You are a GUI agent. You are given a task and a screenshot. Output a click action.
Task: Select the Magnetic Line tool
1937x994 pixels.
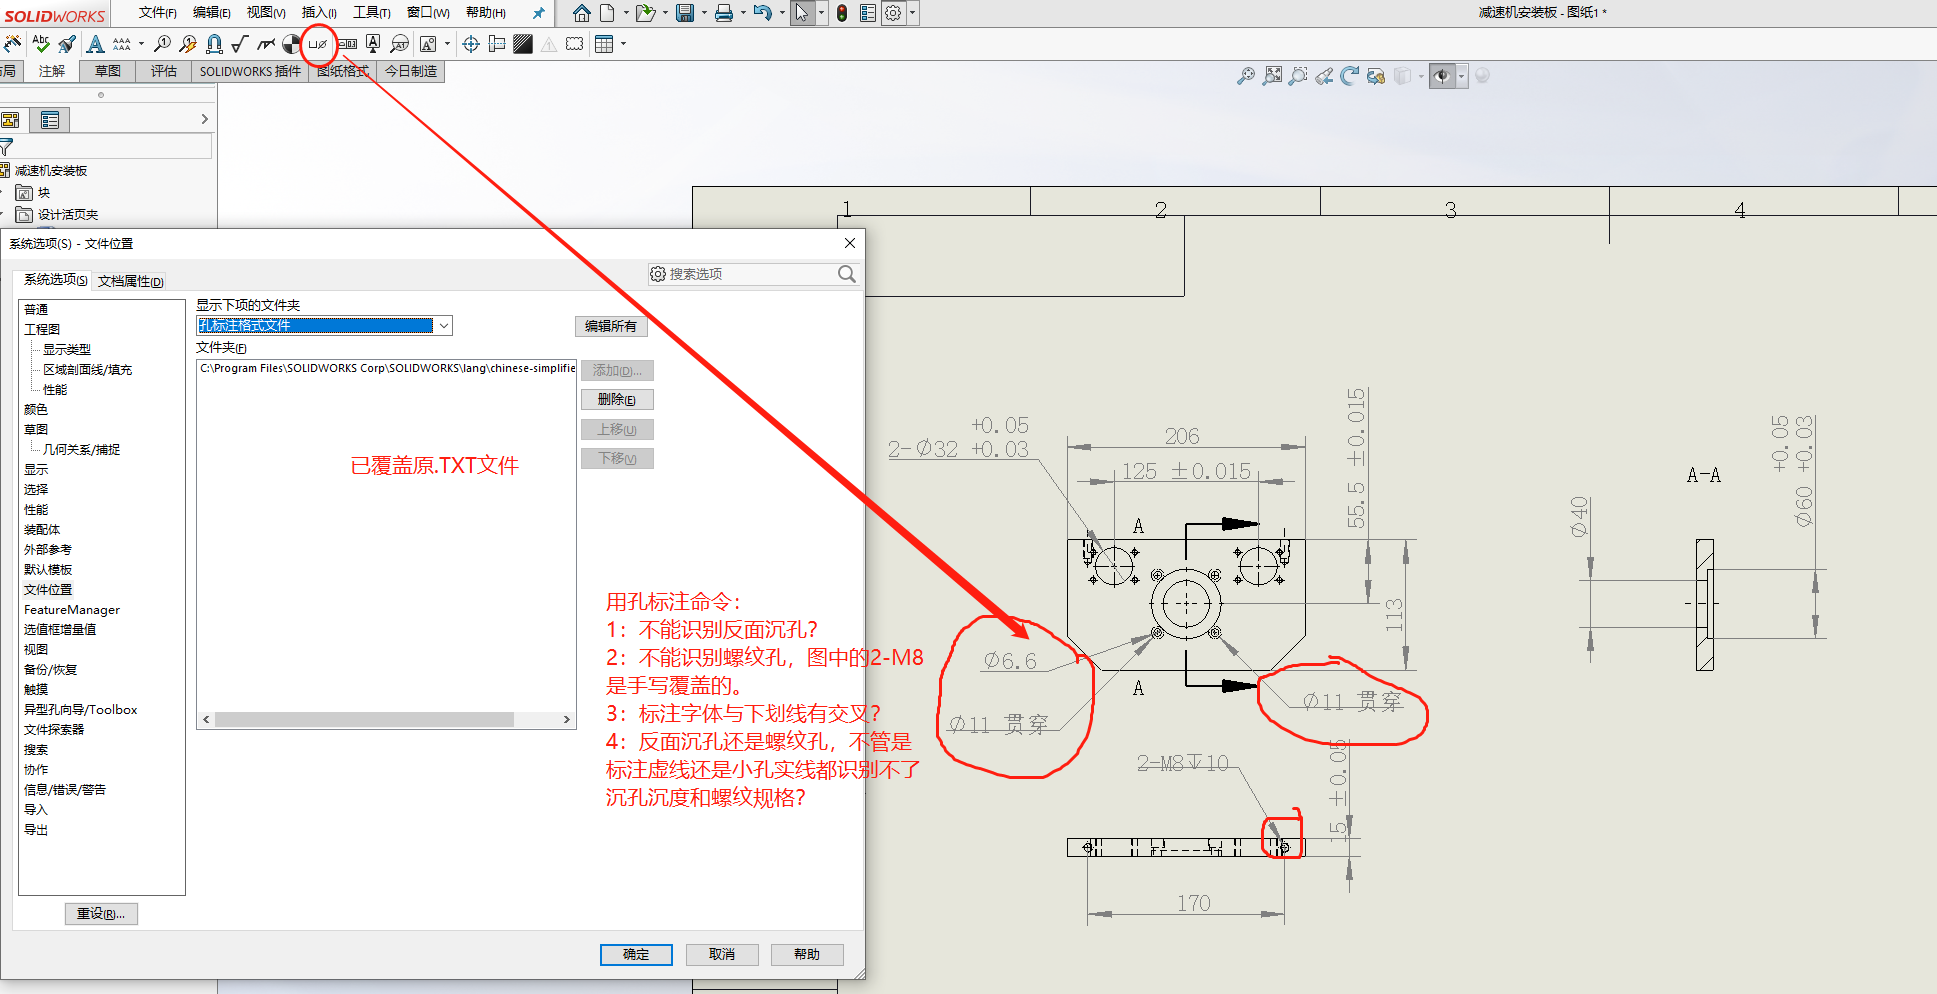[214, 44]
